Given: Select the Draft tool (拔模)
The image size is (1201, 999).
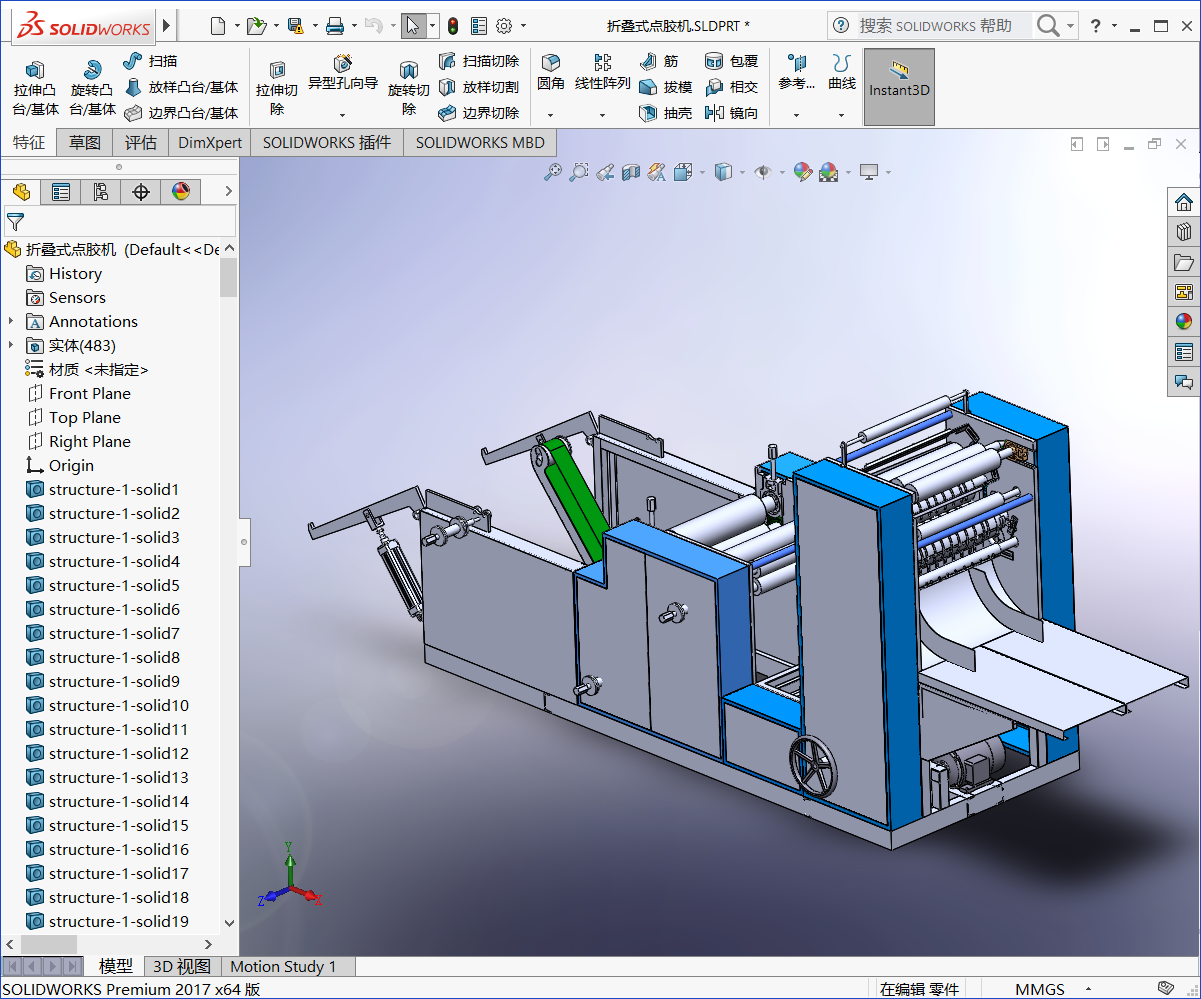Looking at the screenshot, I should click(666, 87).
